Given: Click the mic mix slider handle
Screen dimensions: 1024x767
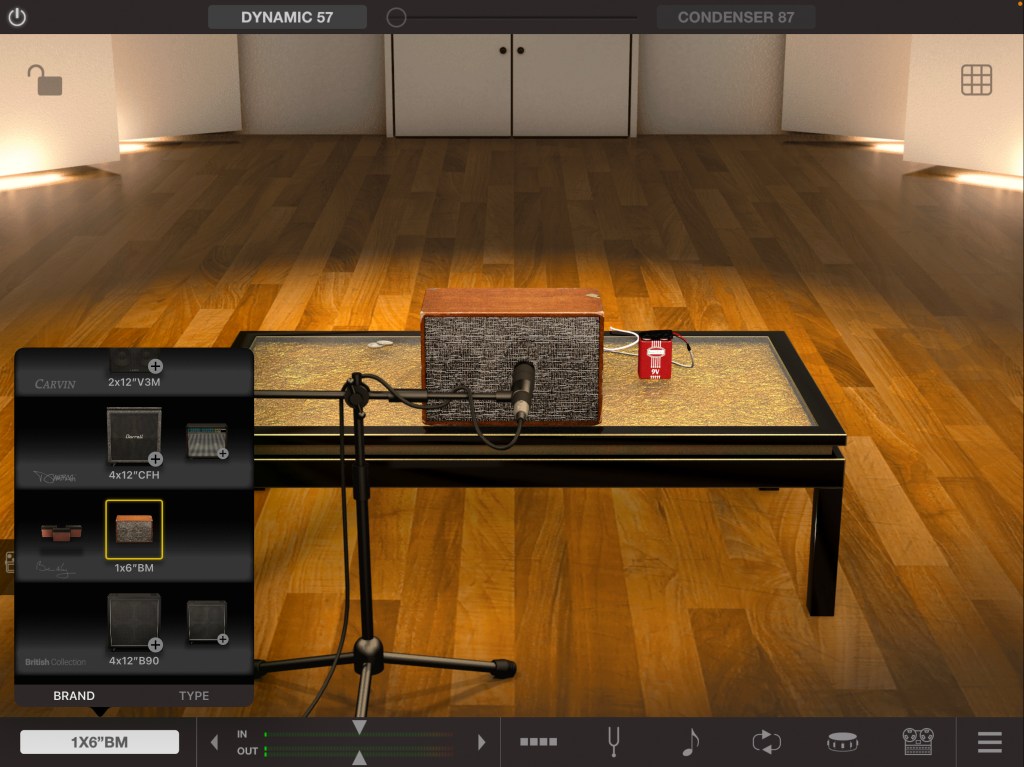Looking at the screenshot, I should 397,17.
